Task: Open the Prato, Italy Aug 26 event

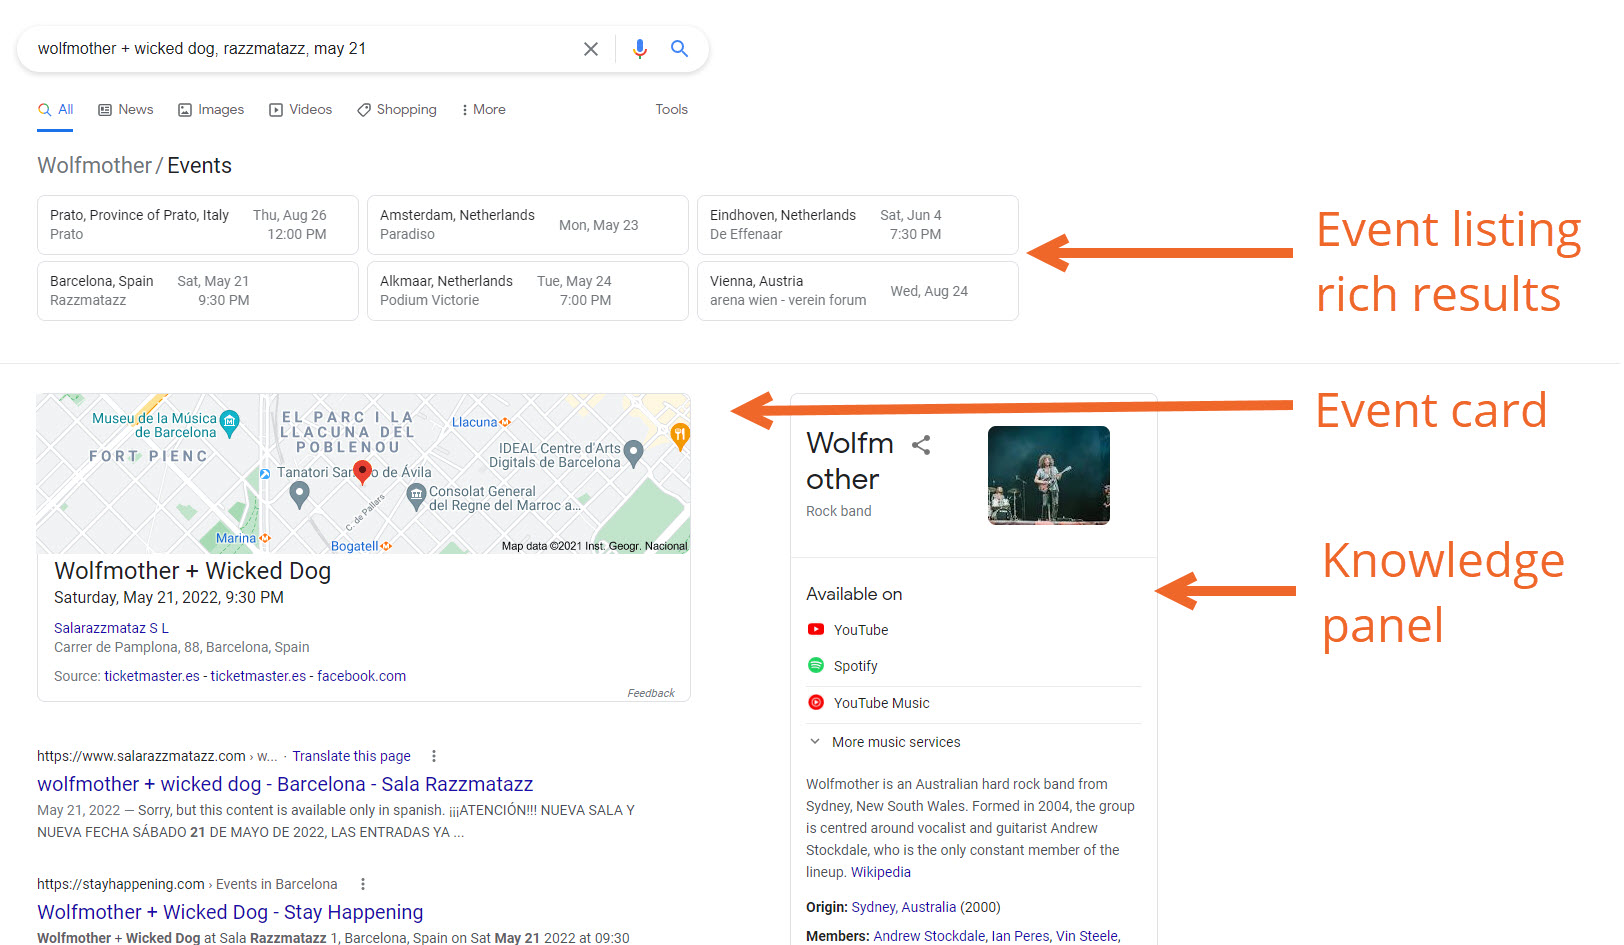Action: (x=198, y=225)
